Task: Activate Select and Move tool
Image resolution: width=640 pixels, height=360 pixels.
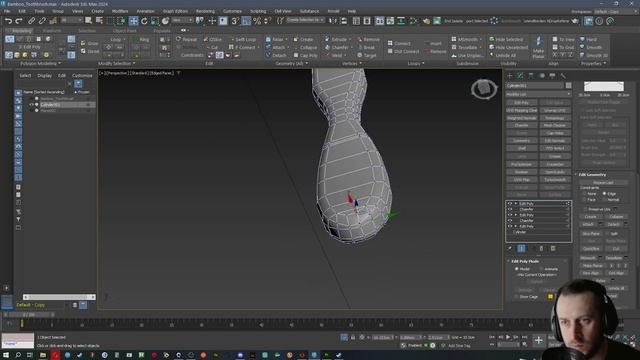Action: pos(133,20)
